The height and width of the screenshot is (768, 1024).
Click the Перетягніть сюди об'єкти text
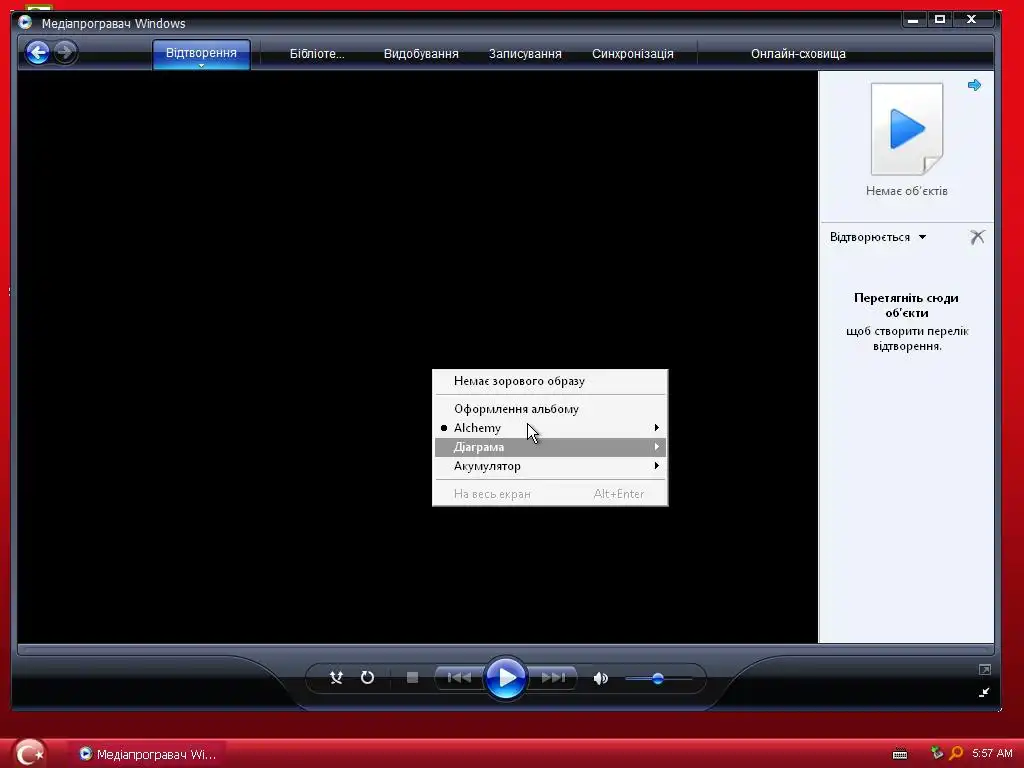[x=906, y=305]
